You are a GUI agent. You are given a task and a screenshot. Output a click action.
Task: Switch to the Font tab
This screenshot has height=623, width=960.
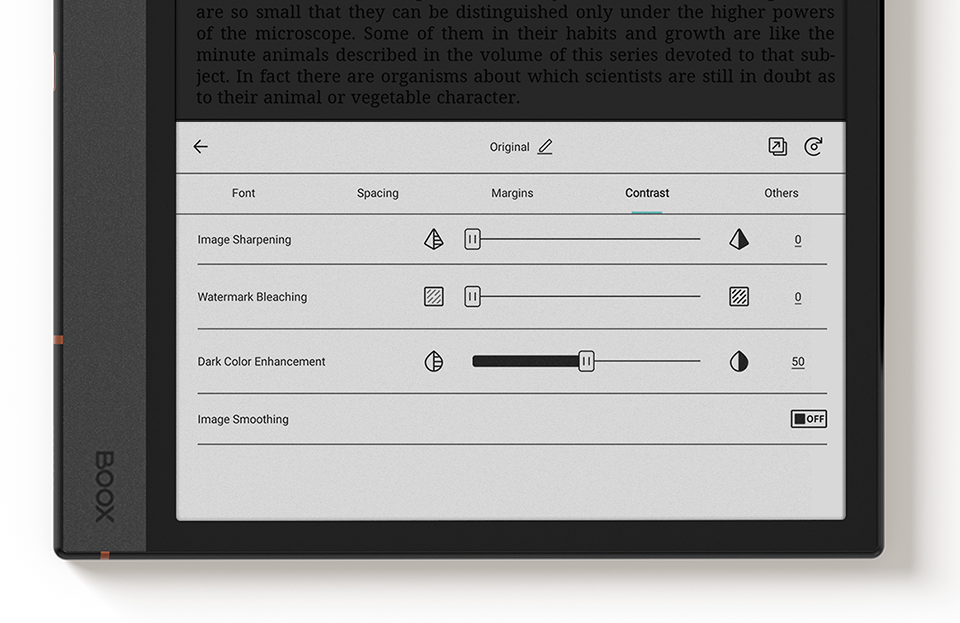click(243, 193)
